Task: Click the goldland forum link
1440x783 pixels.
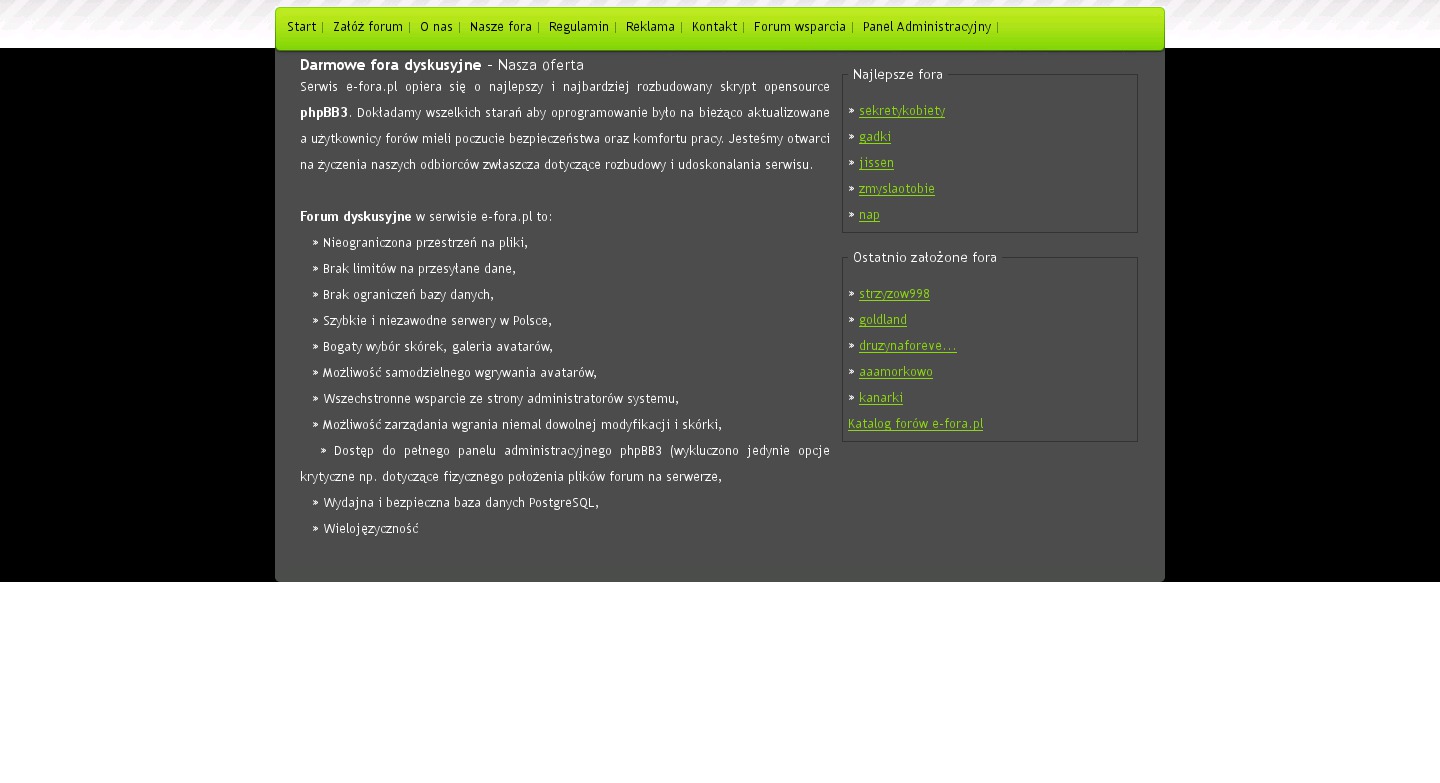Action: point(882,320)
